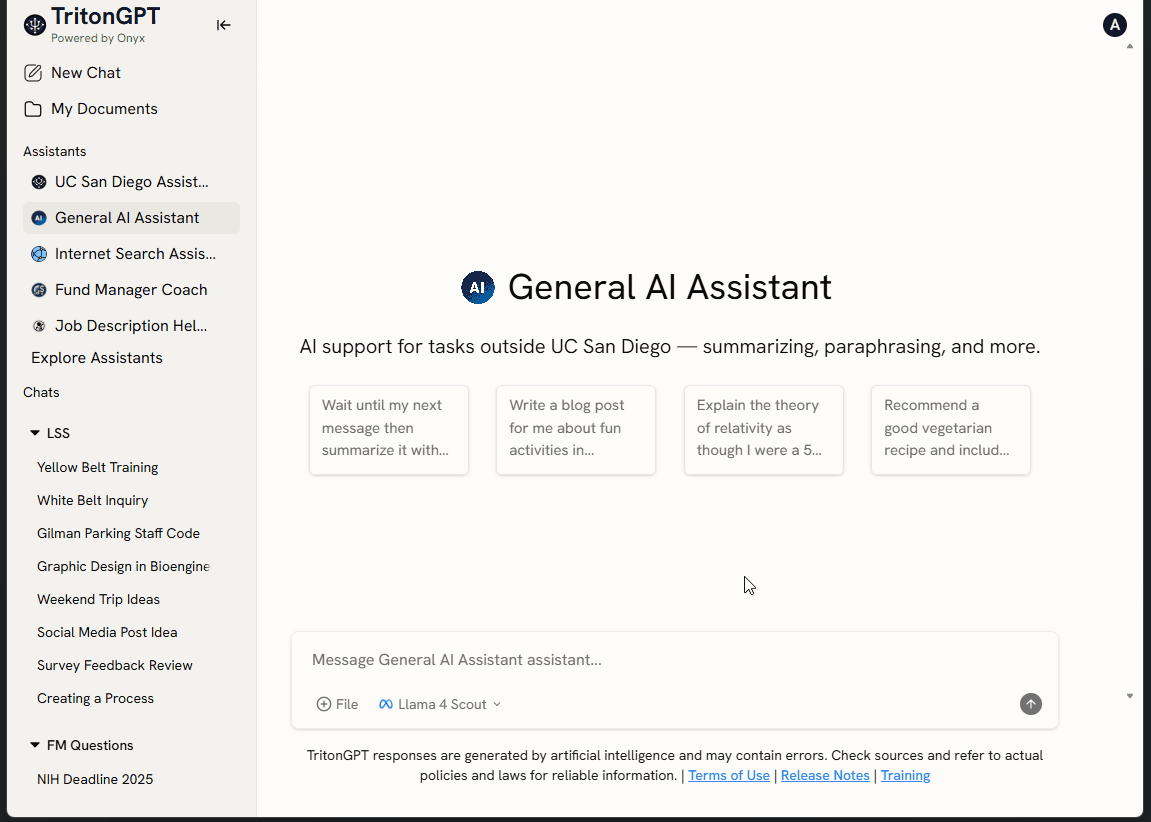Click the message input field

(660, 660)
